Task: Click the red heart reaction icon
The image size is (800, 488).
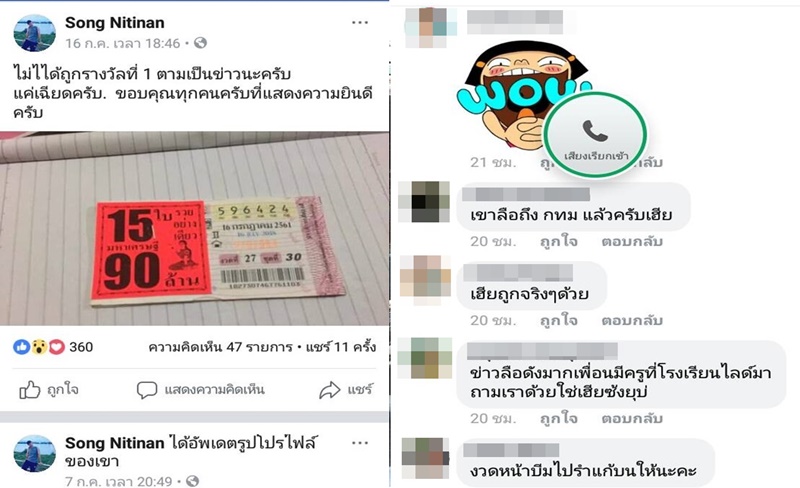Action: [57, 347]
